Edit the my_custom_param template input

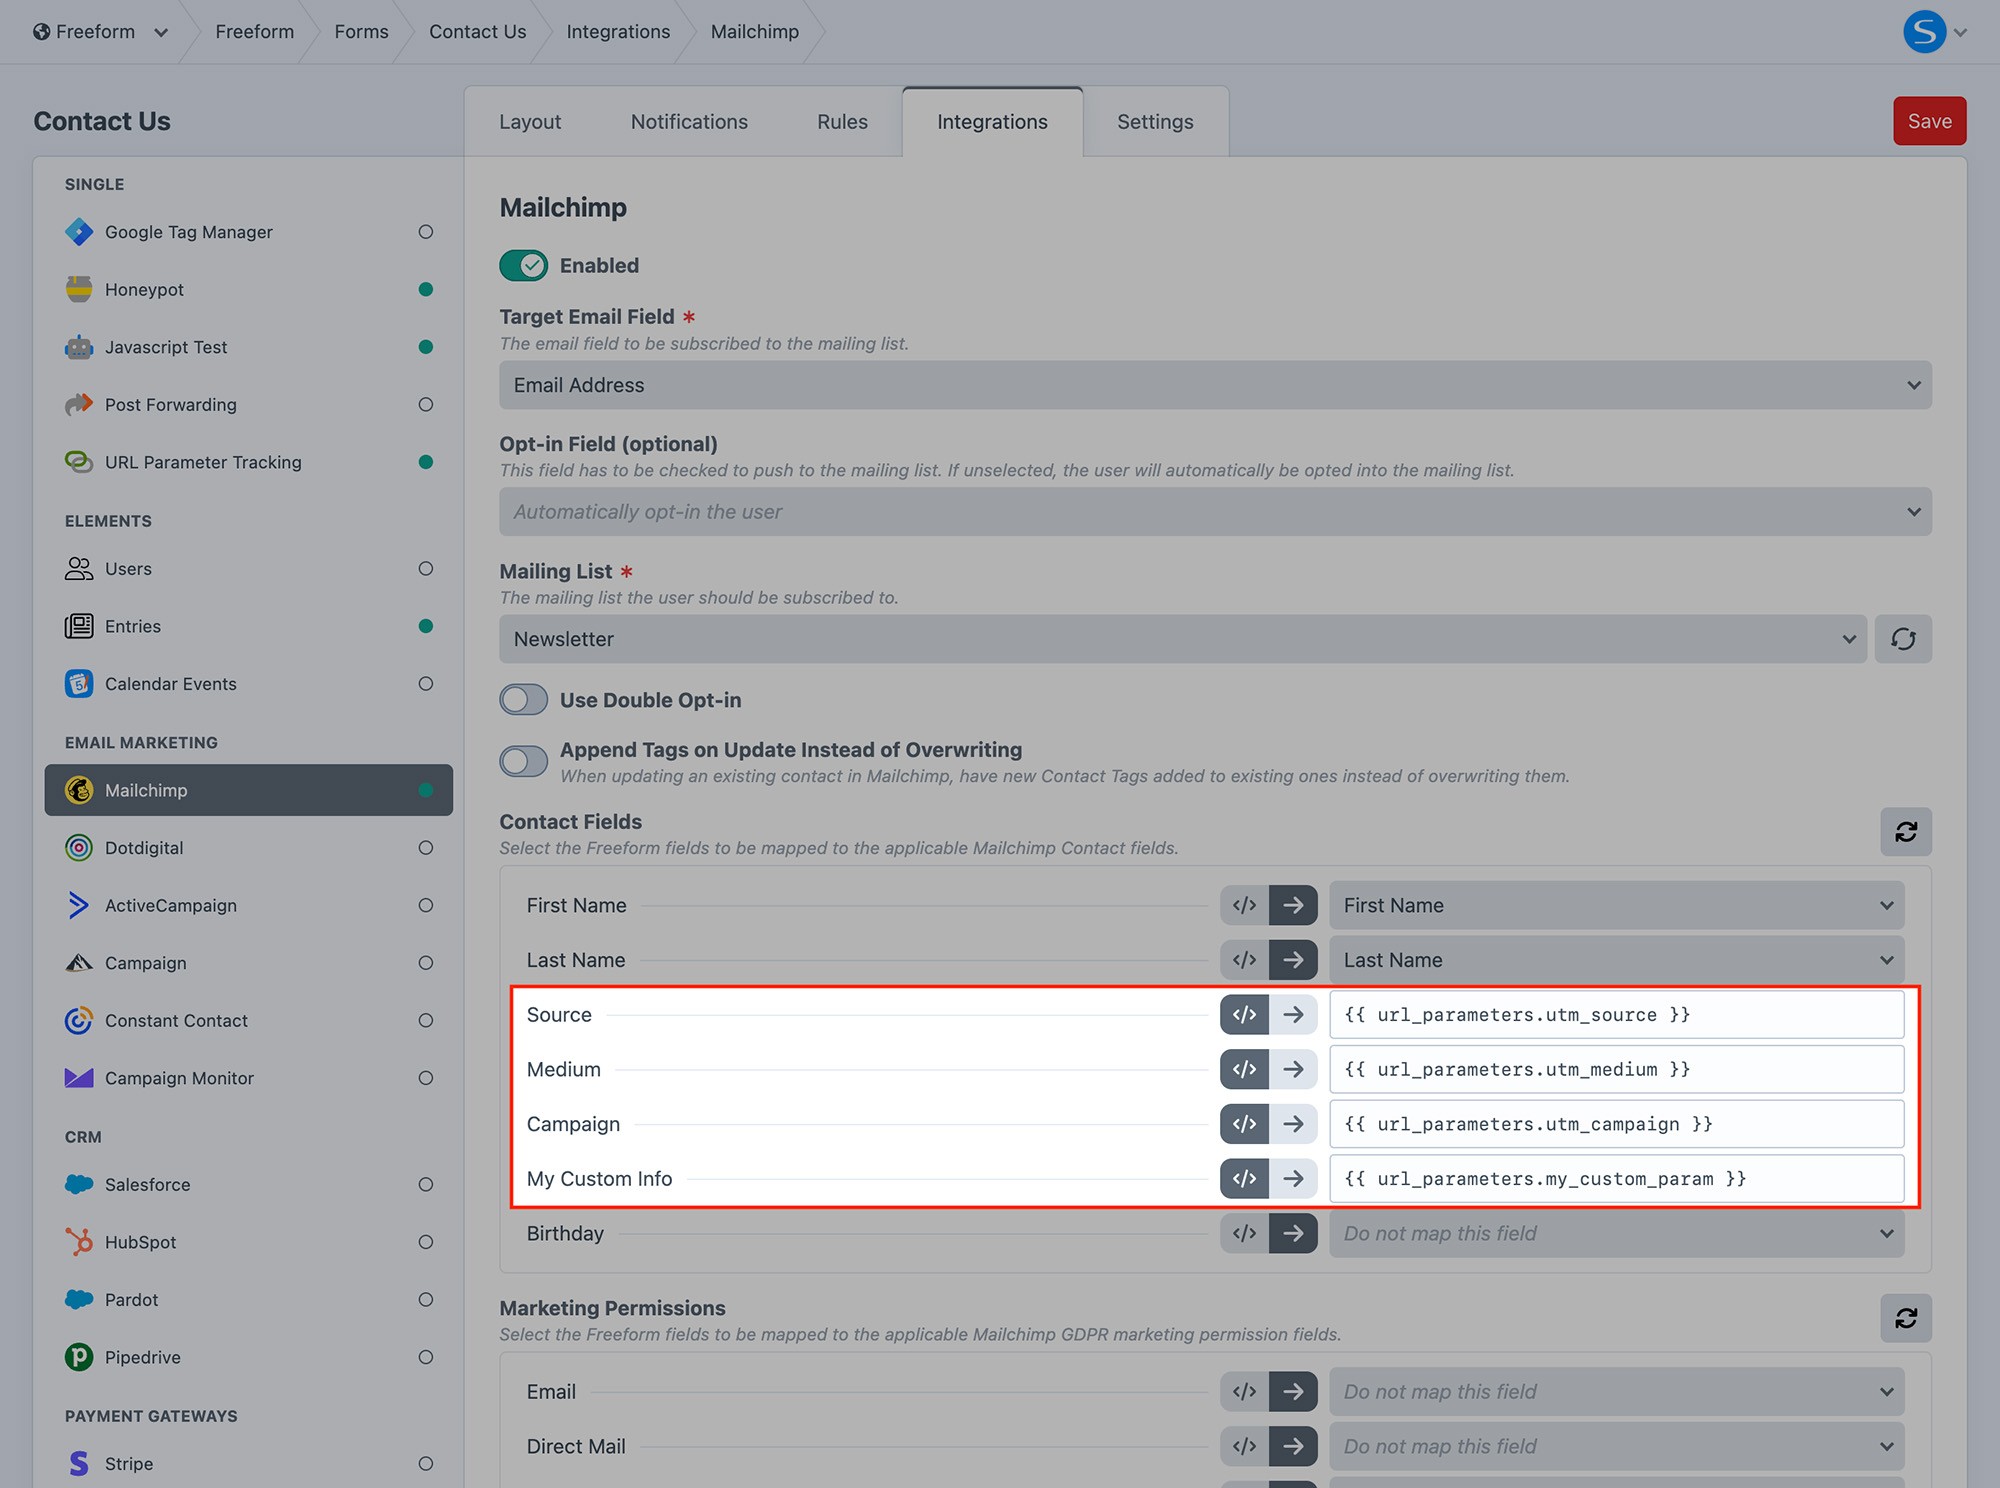1616,1179
